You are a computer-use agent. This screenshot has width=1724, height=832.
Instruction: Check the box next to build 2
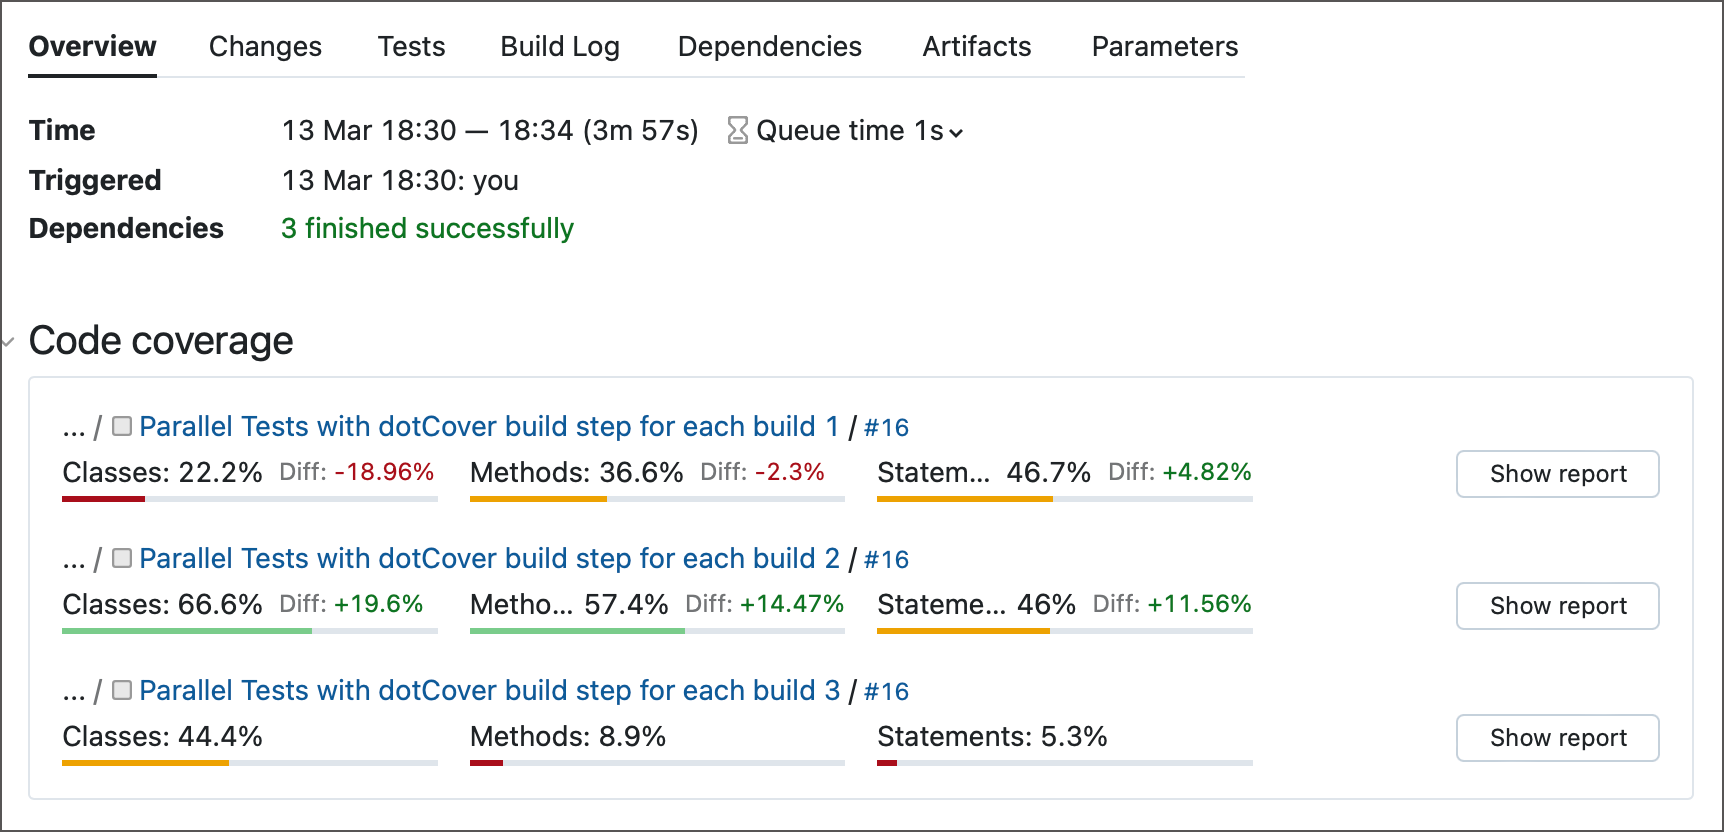click(121, 558)
